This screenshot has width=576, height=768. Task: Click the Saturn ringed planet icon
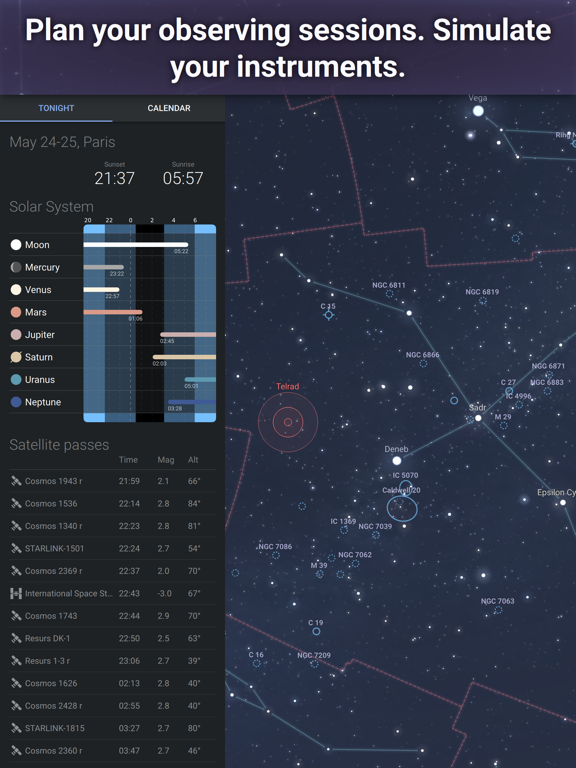pos(16,357)
